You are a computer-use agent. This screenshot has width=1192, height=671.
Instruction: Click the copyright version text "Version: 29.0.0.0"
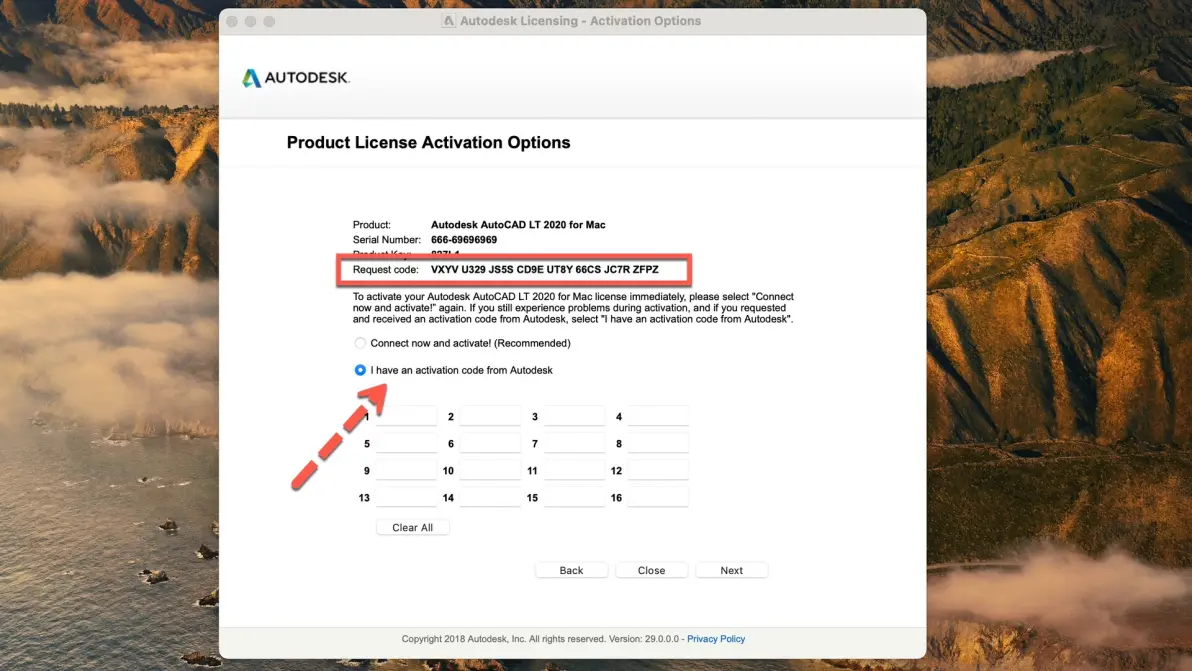coord(644,639)
